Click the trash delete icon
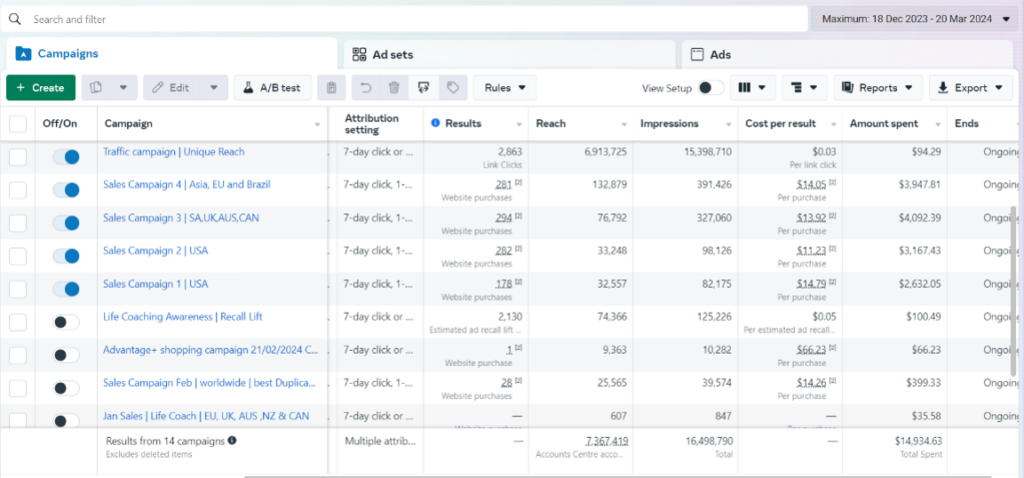 (394, 88)
